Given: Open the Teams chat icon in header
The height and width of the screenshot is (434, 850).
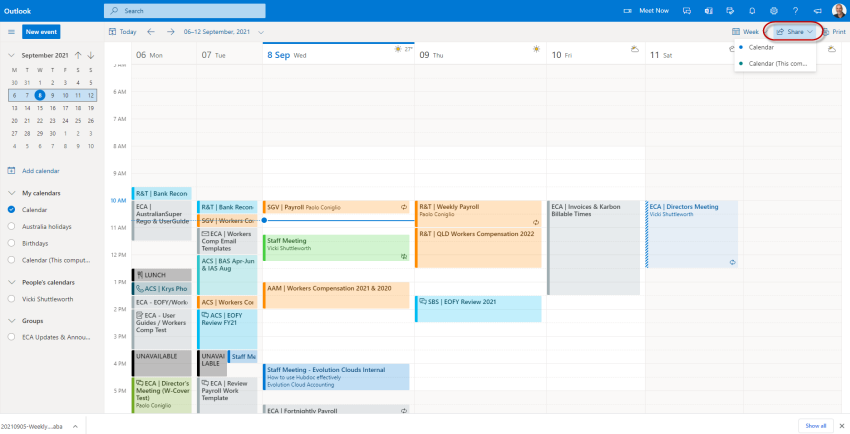Looking at the screenshot, I should 687,10.
